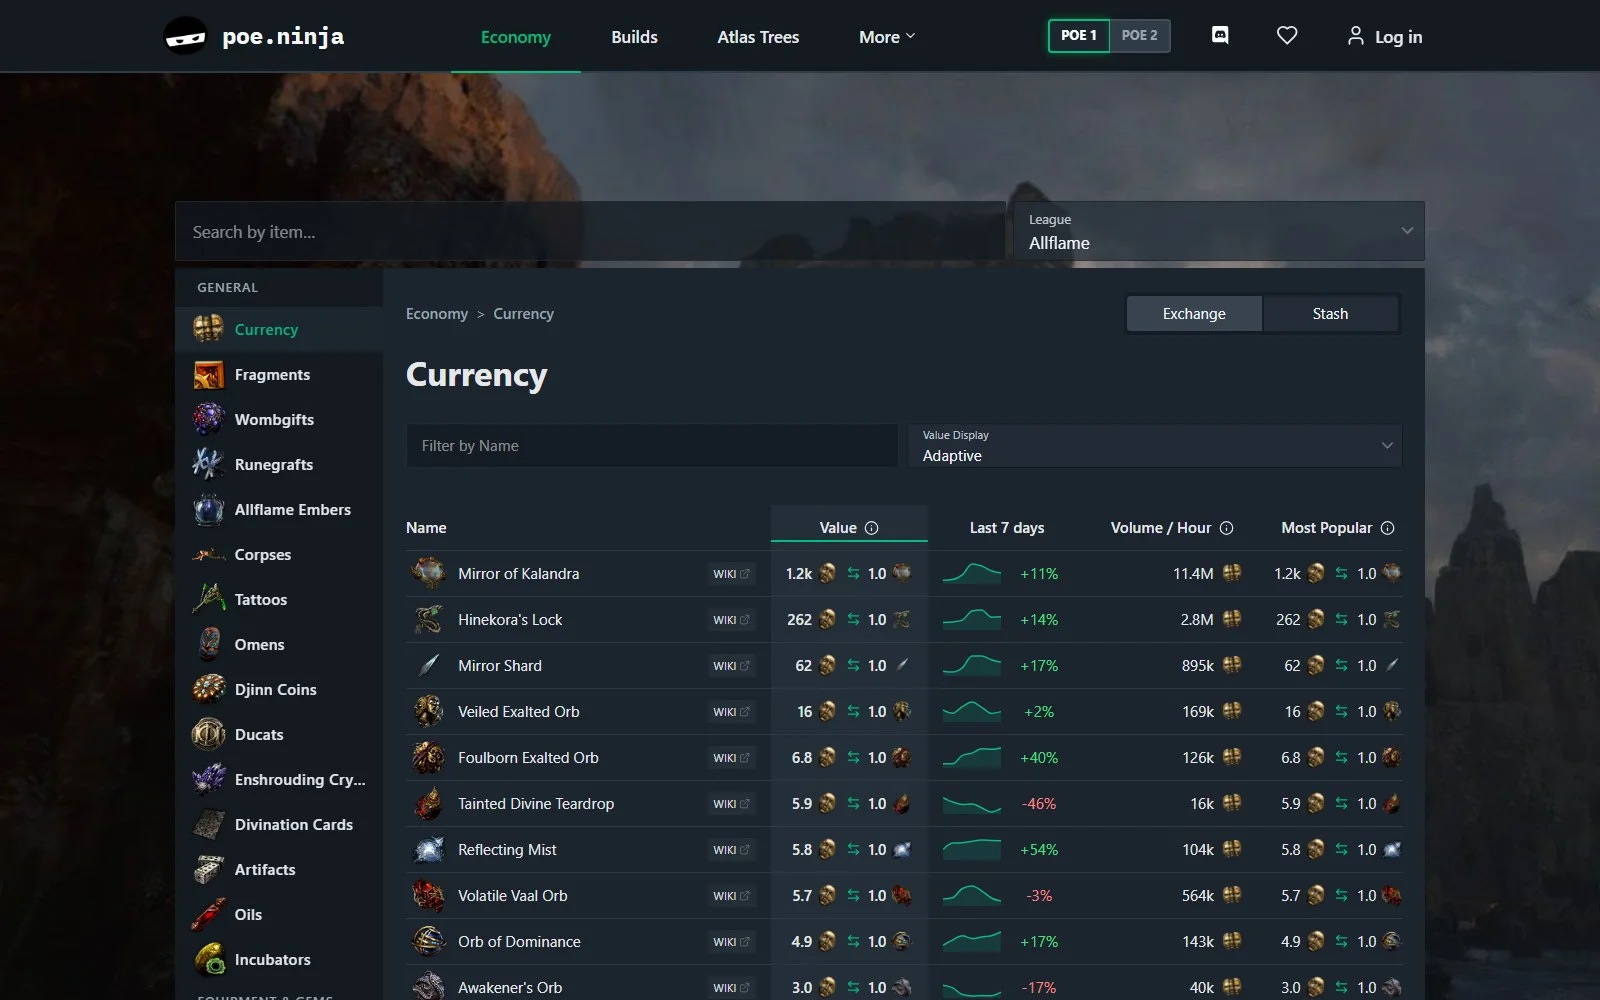Image resolution: width=1600 pixels, height=1000 pixels.
Task: Click the Ducats sidebar icon
Action: [x=208, y=734]
